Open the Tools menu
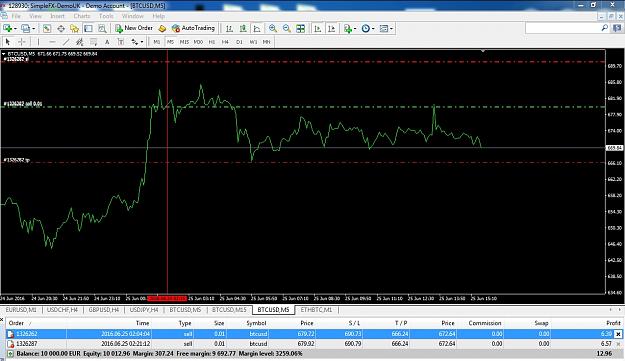This screenshot has width=625, height=361. (x=106, y=16)
